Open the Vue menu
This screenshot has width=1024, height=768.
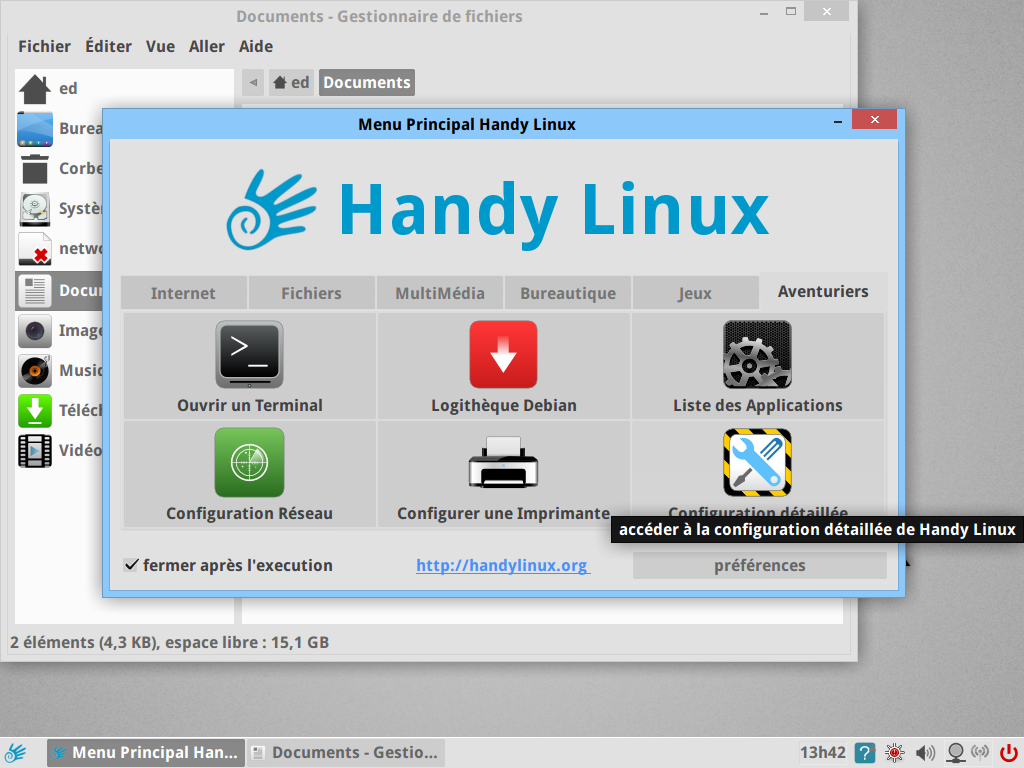(x=161, y=46)
